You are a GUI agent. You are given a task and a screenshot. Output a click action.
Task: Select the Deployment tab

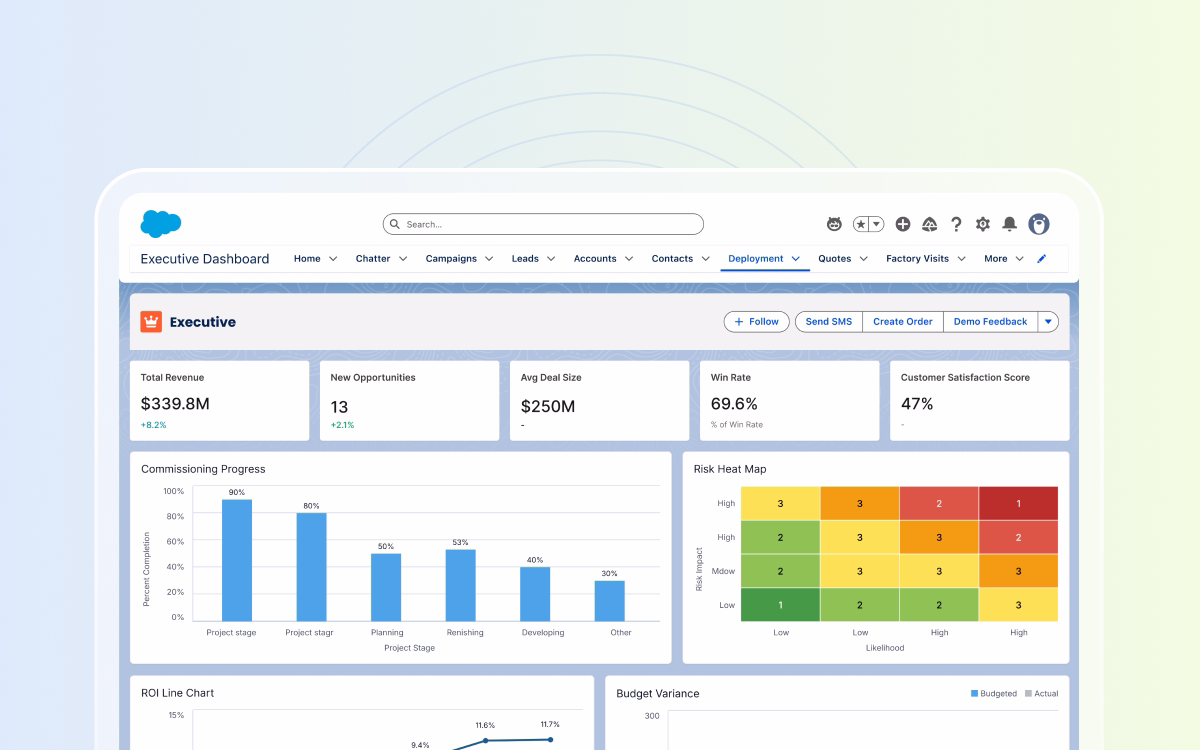click(x=756, y=258)
